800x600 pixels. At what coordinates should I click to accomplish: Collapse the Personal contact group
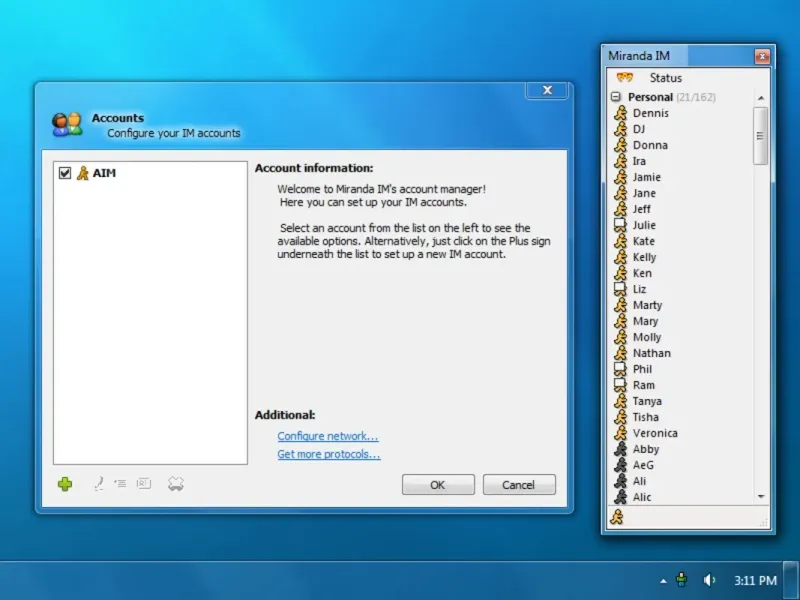point(616,96)
